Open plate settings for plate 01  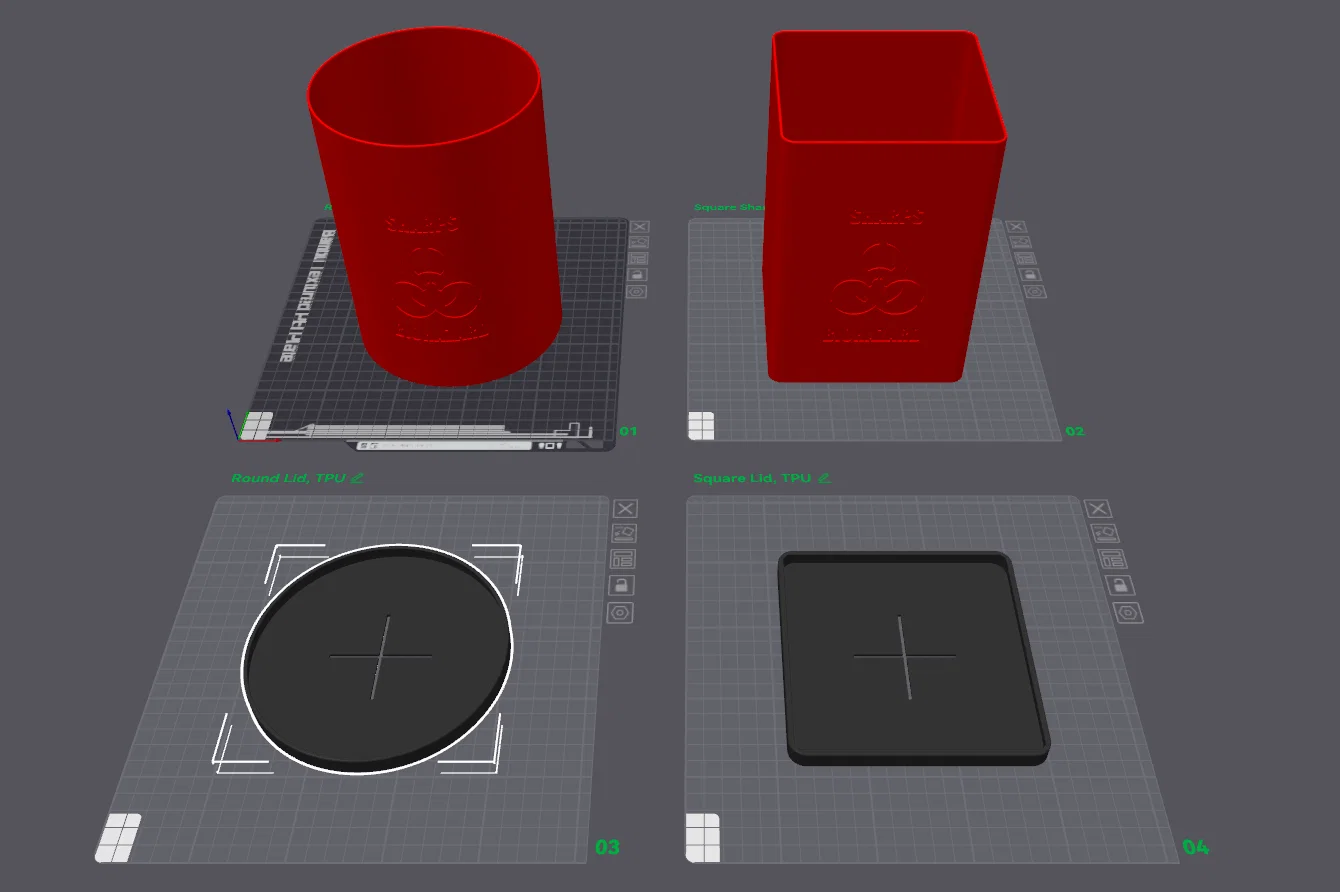pos(636,291)
